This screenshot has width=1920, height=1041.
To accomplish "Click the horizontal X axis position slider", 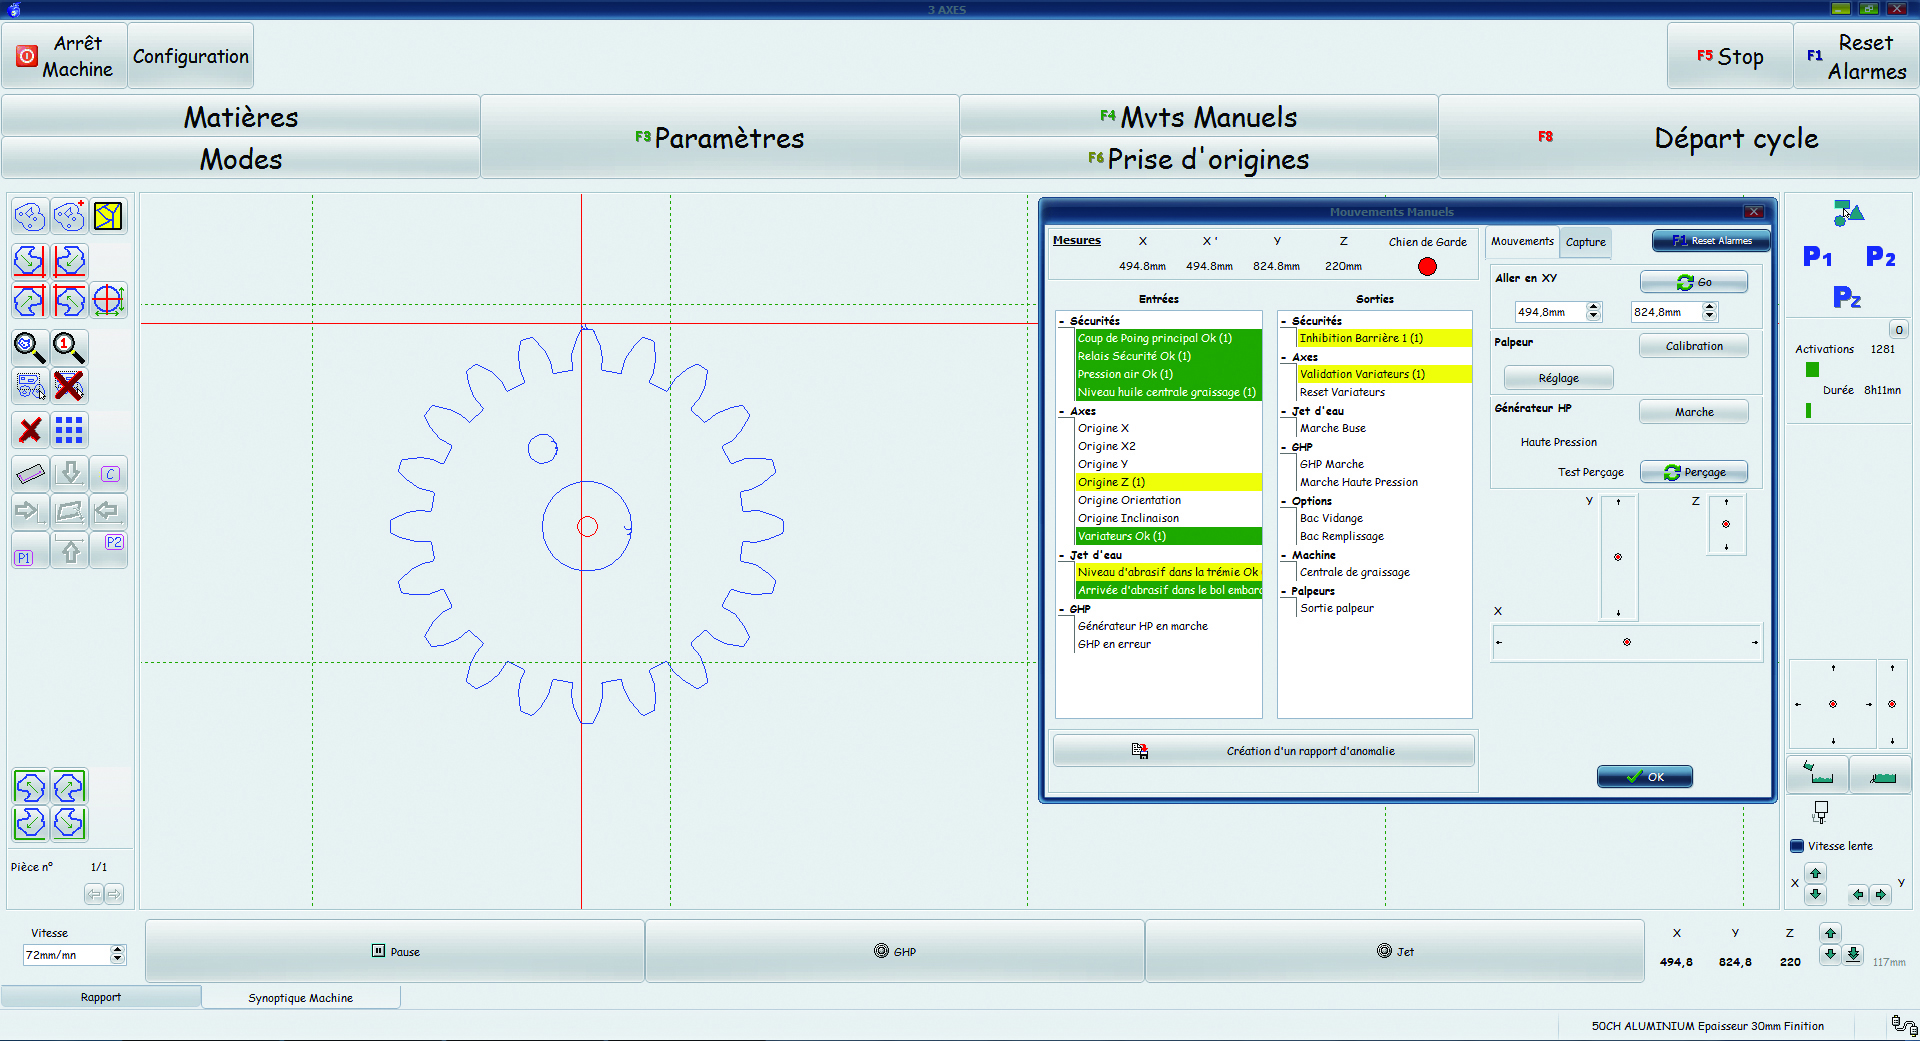I will coord(1626,642).
